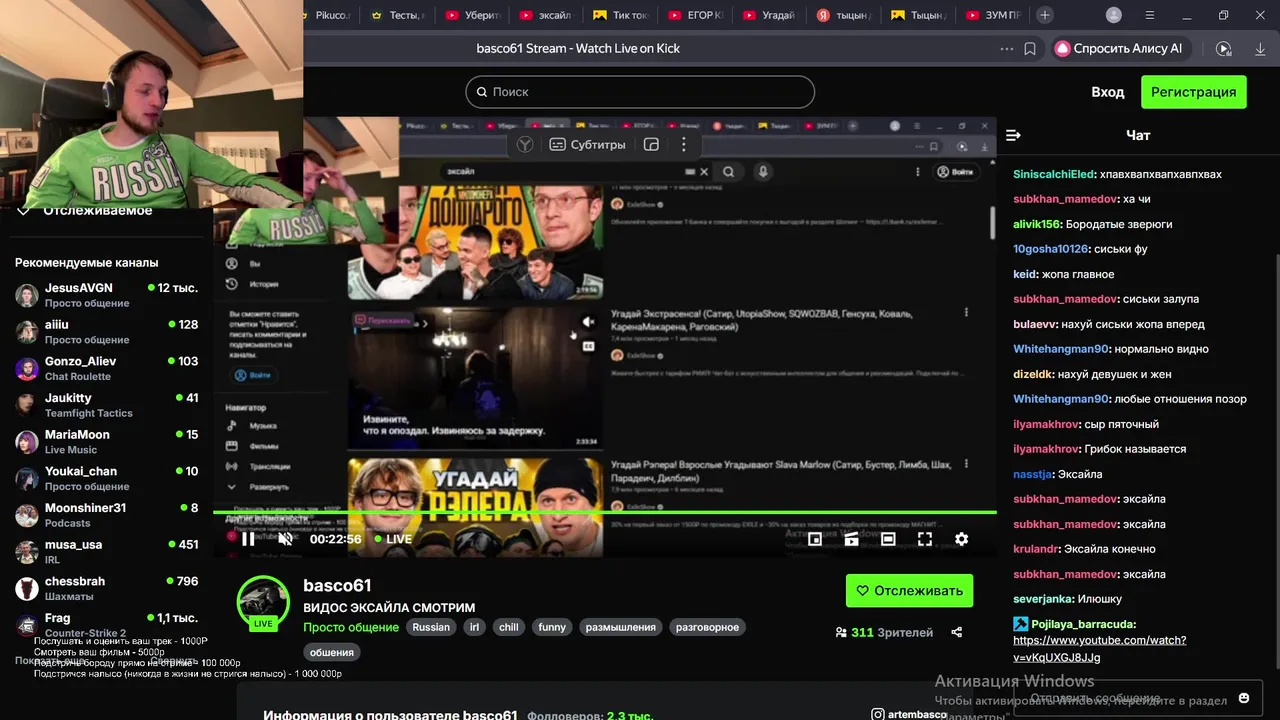The width and height of the screenshot is (1280, 720).
Task: Open the address bar three-dot menu
Action: (x=1006, y=48)
